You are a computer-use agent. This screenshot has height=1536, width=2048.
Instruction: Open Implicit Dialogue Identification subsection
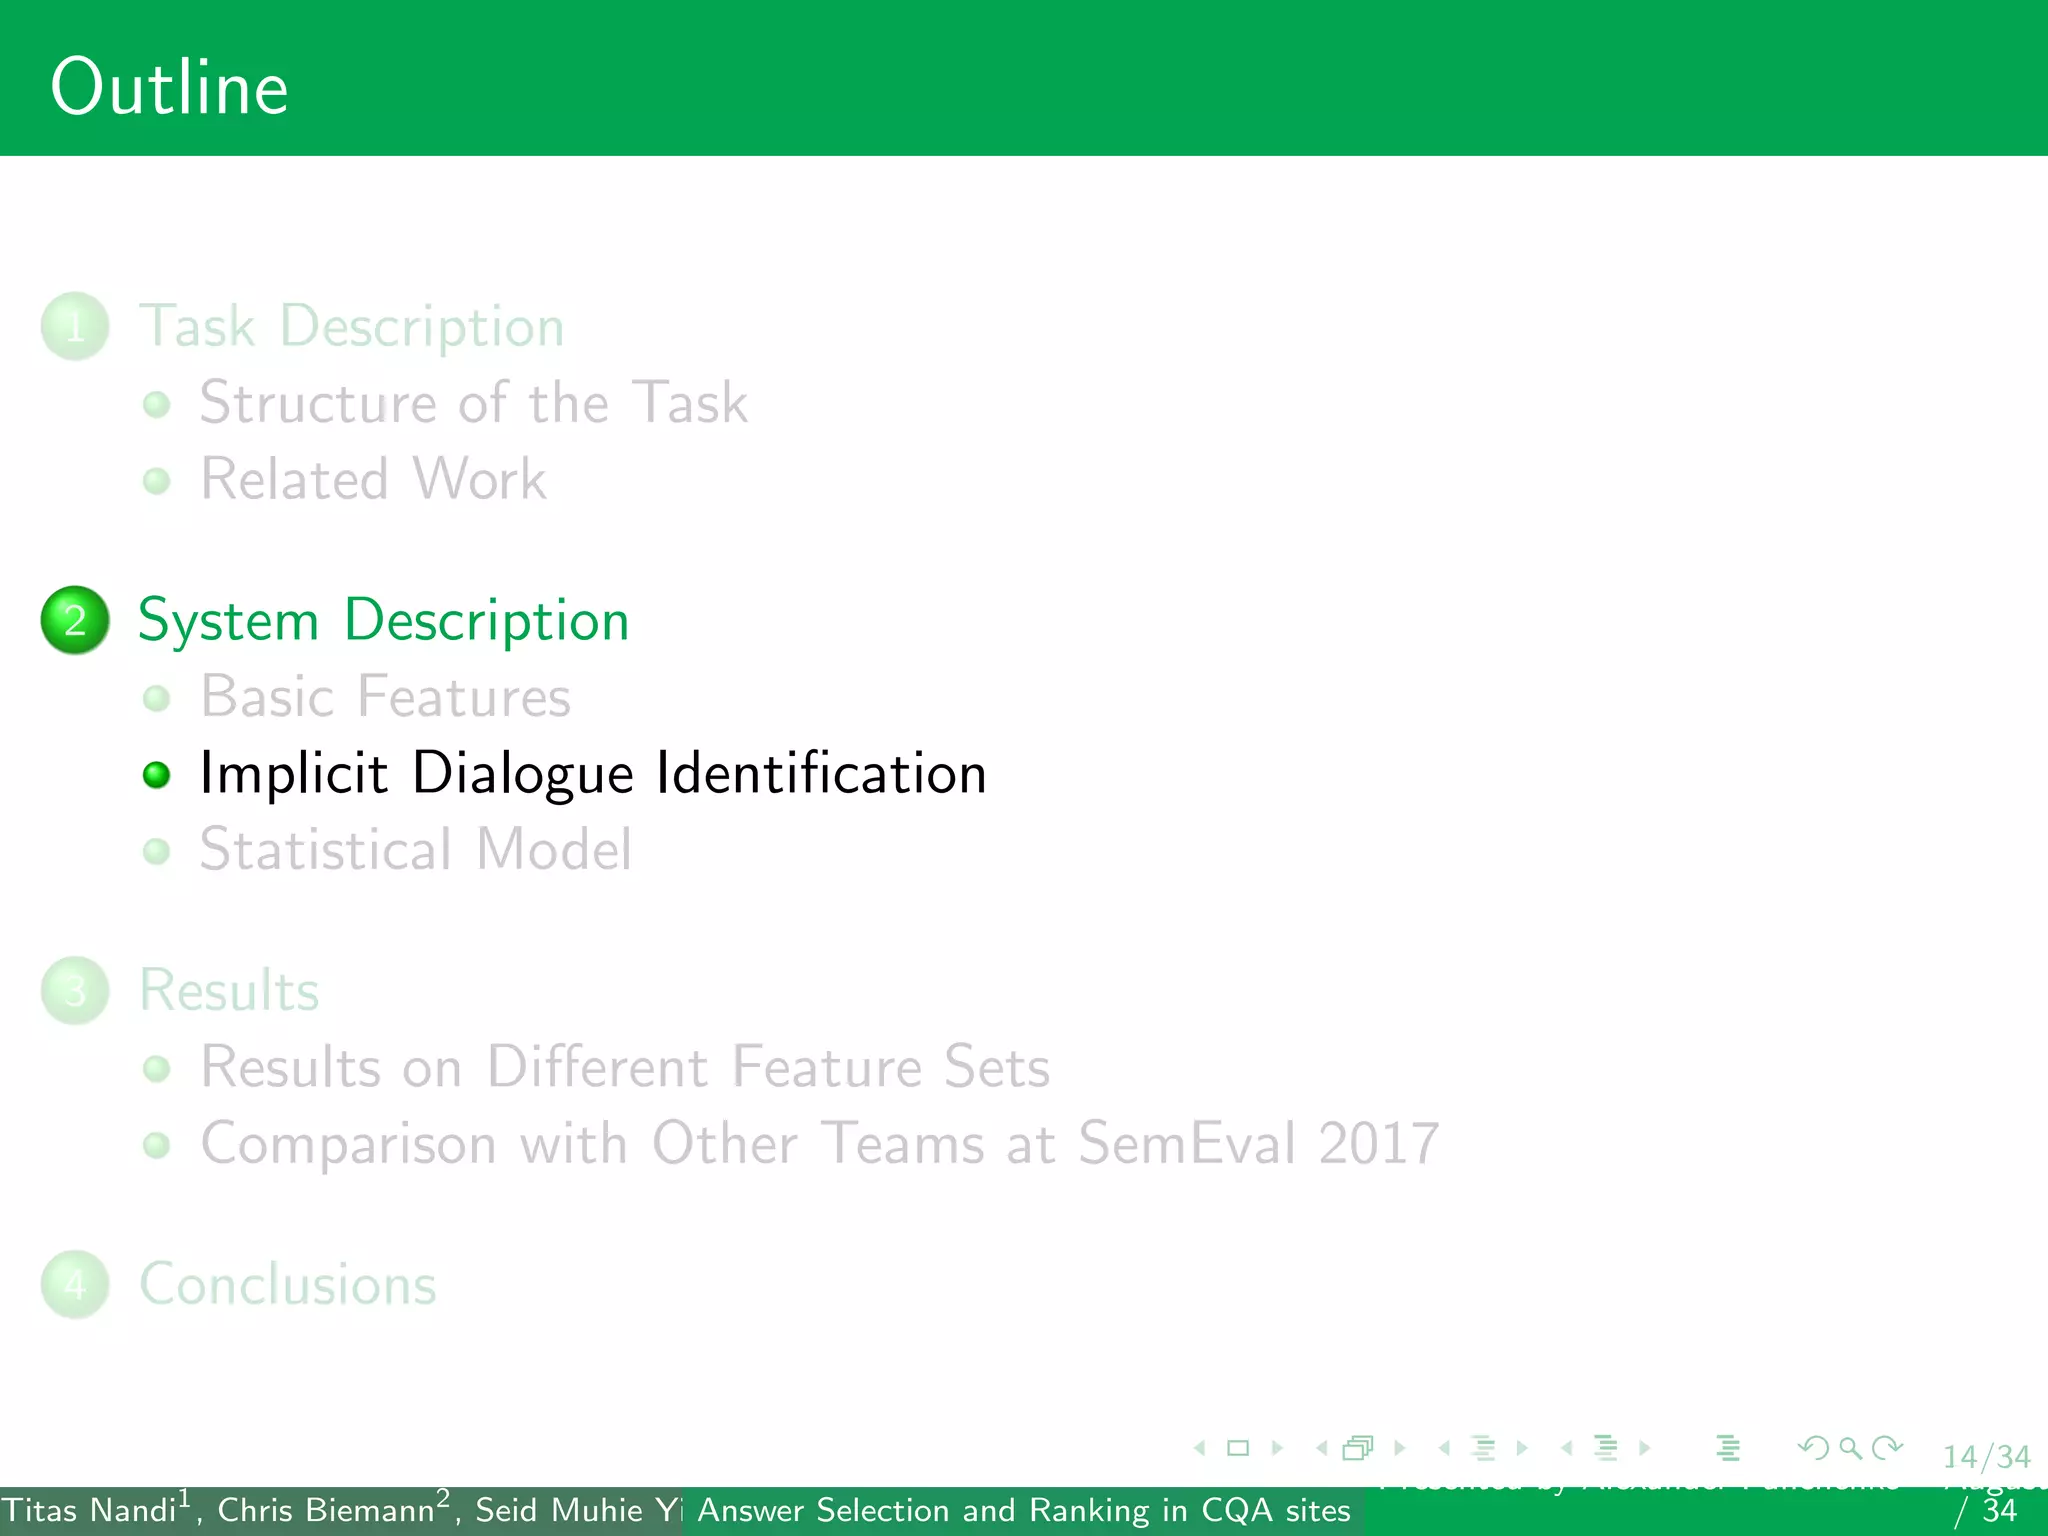(593, 773)
